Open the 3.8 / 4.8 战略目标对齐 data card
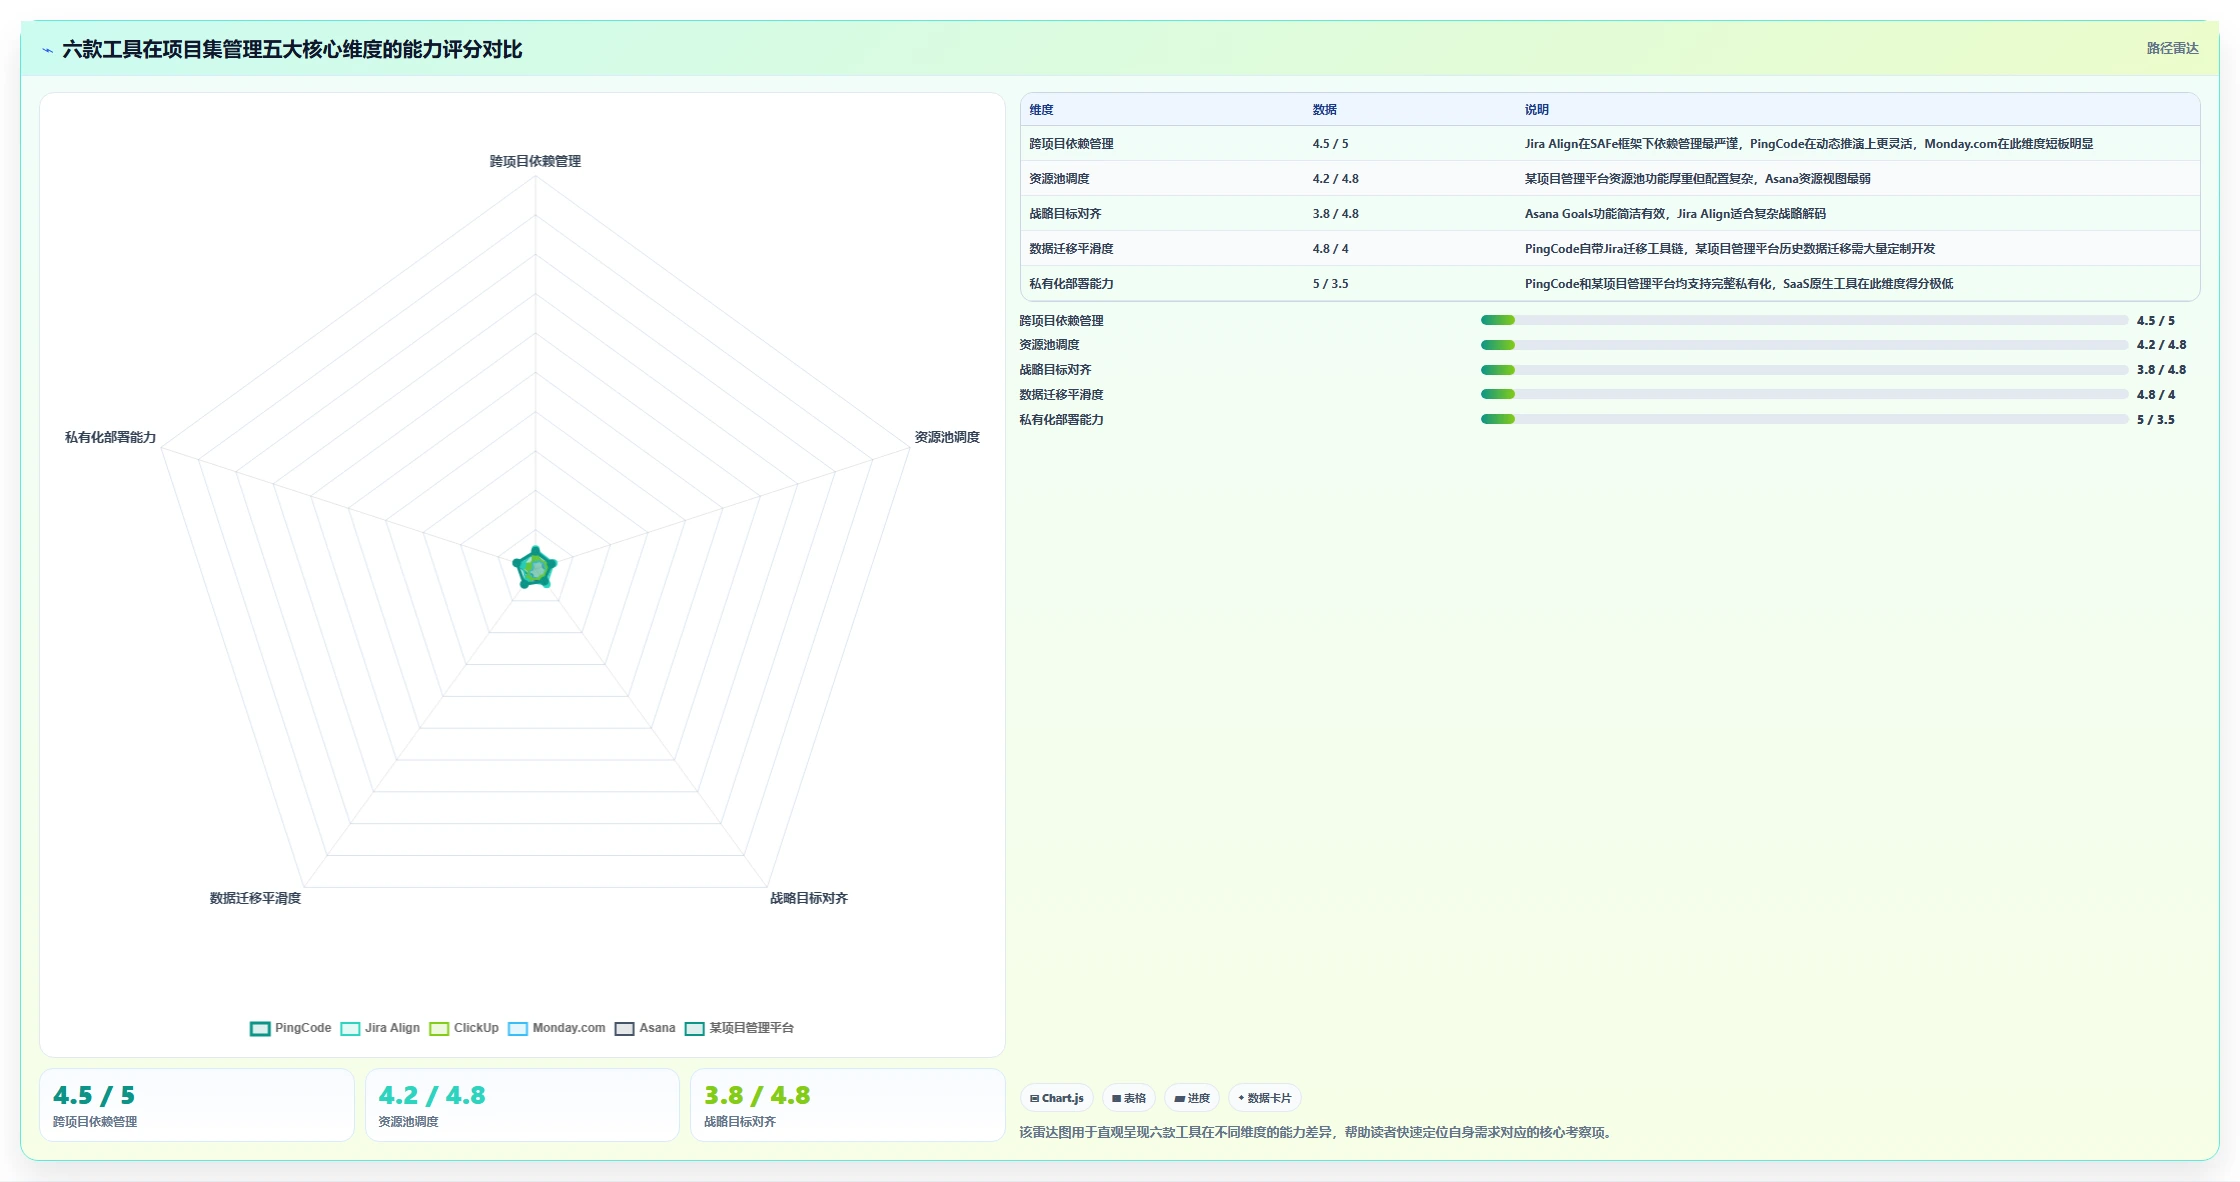The width and height of the screenshot is (2240, 1182). [x=848, y=1105]
